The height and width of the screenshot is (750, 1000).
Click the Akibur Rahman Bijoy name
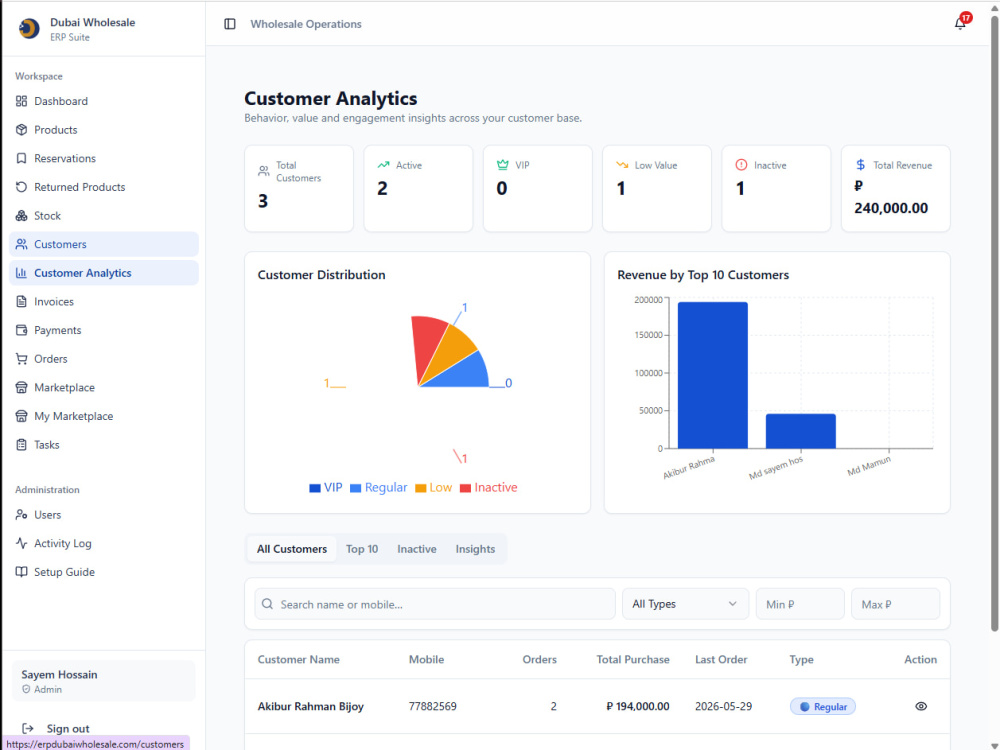[311, 706]
